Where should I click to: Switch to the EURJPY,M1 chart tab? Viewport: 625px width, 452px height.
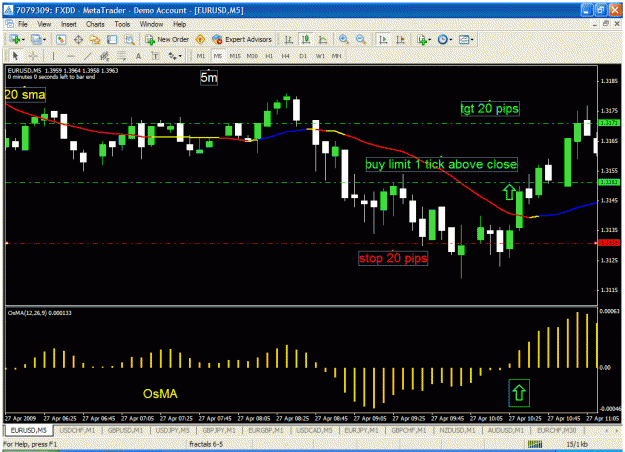click(361, 430)
